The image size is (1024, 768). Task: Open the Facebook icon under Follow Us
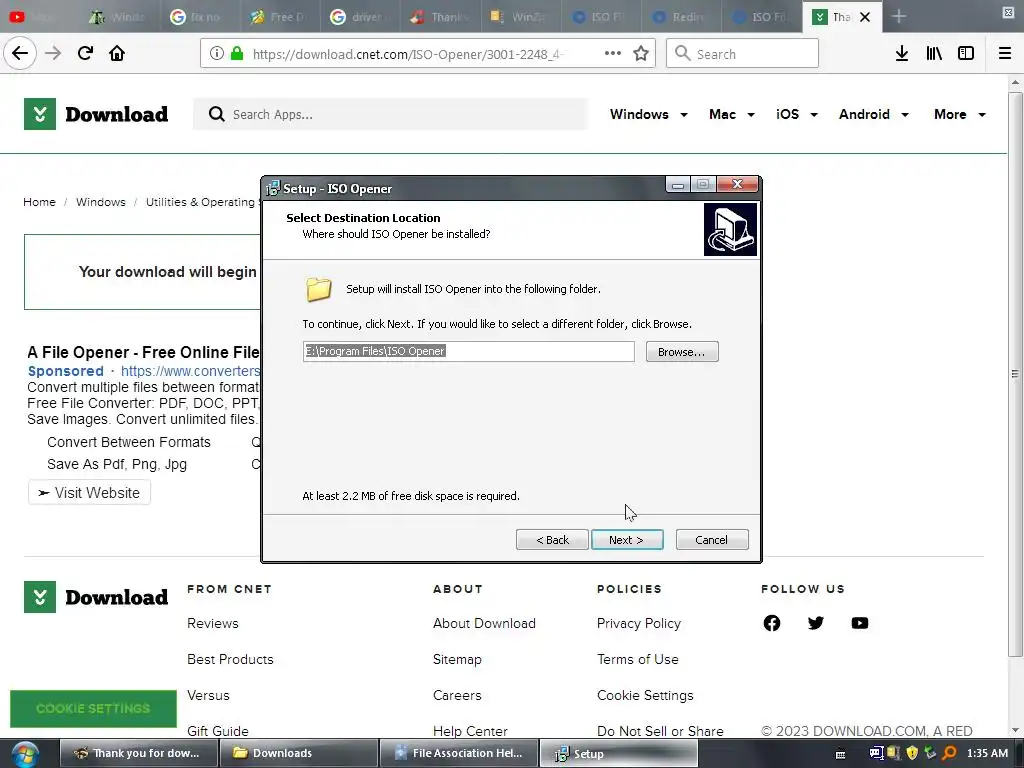pyautogui.click(x=771, y=623)
